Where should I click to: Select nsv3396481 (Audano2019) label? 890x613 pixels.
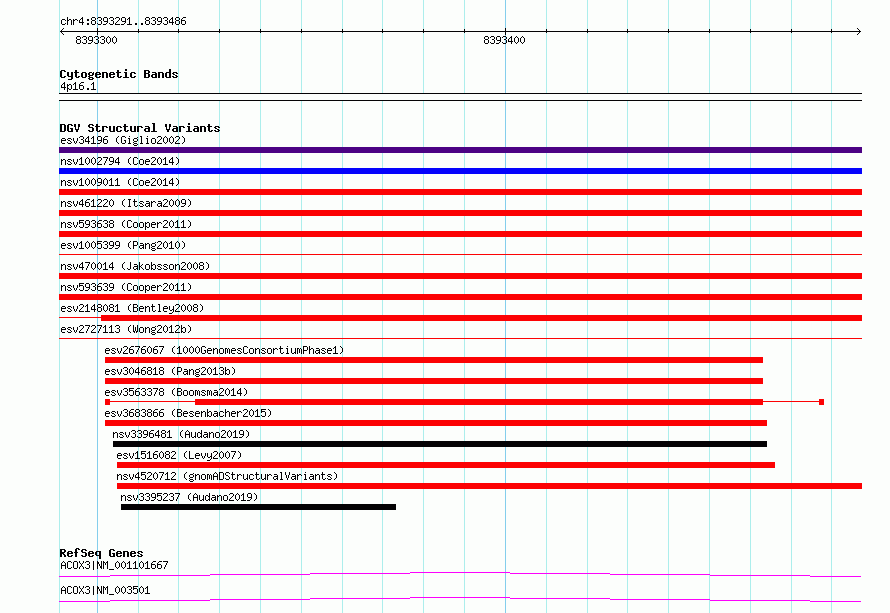[181, 434]
